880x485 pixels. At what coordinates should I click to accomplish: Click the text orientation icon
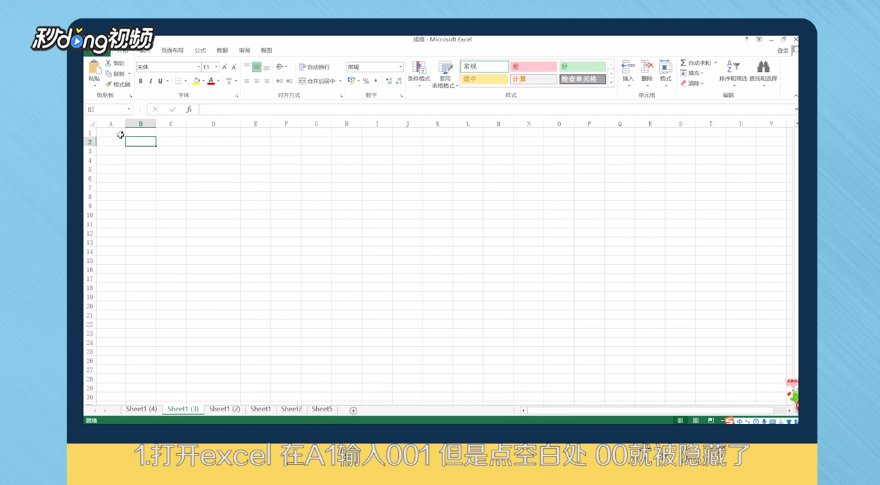click(280, 67)
